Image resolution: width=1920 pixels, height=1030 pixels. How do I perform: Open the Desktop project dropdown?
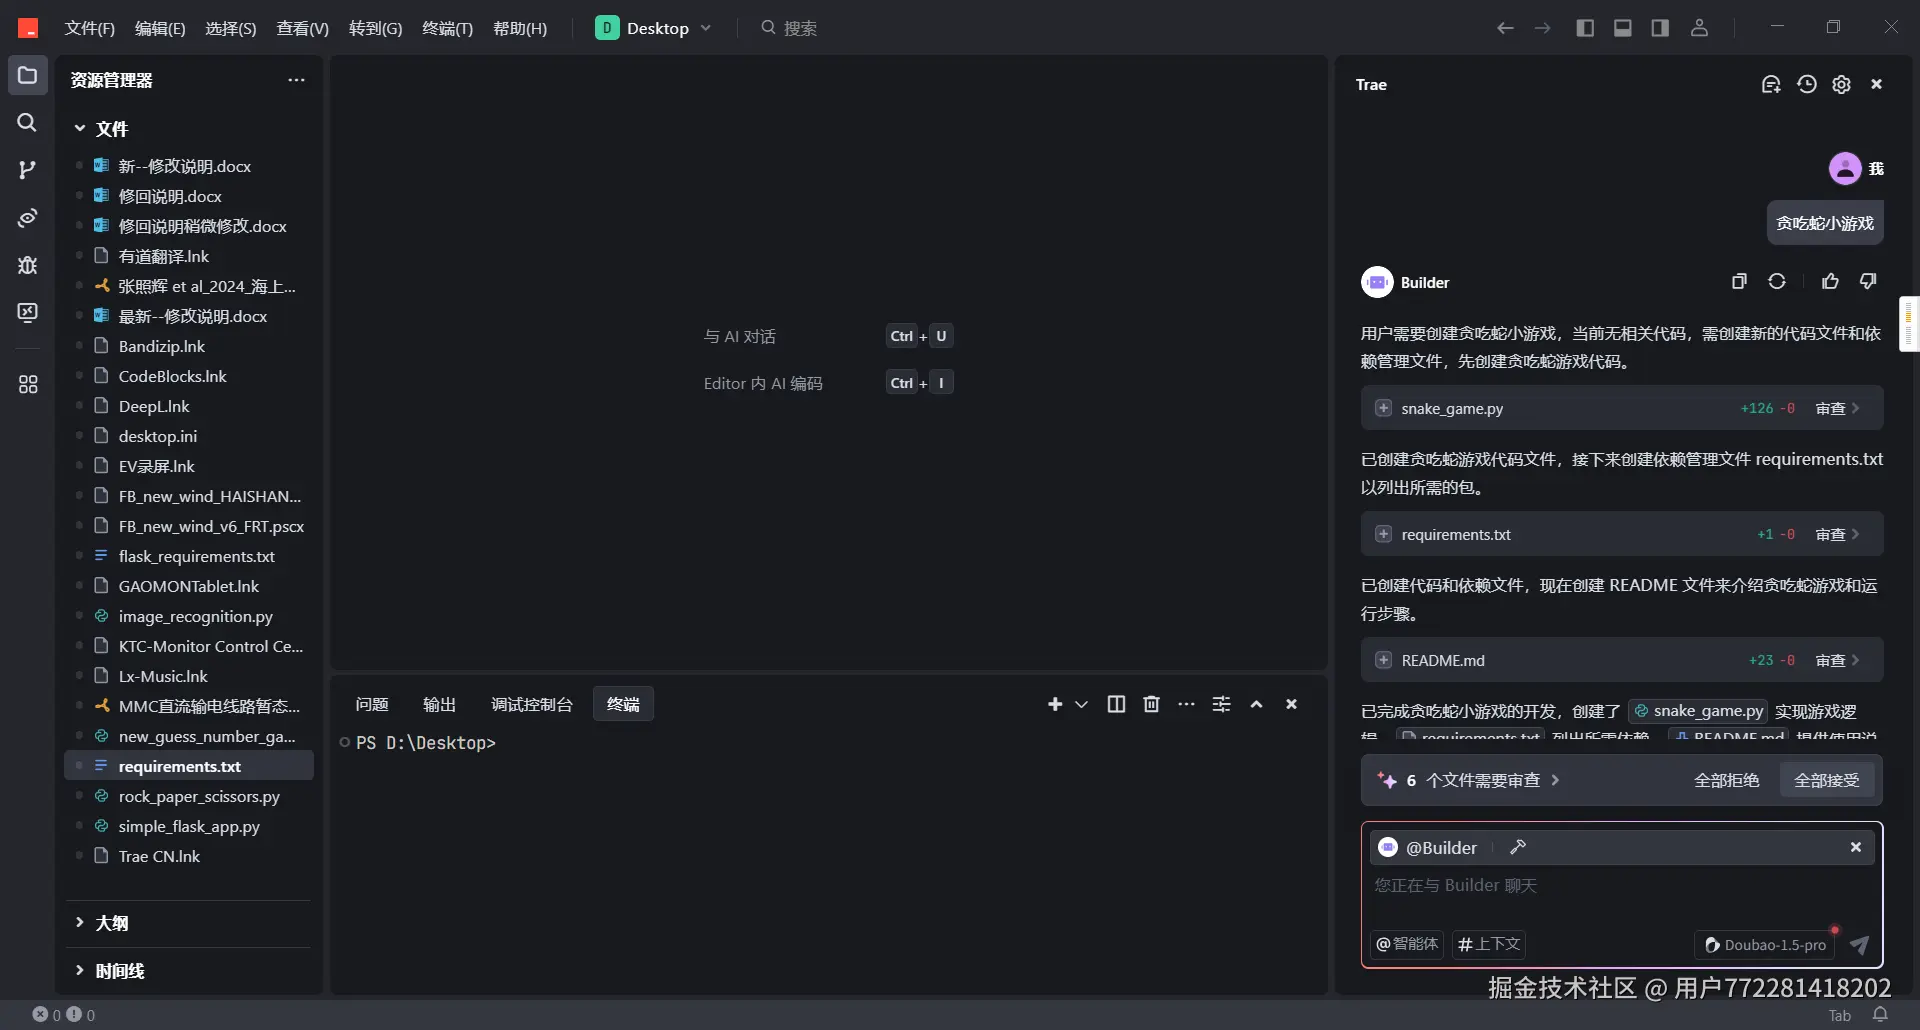pos(653,28)
